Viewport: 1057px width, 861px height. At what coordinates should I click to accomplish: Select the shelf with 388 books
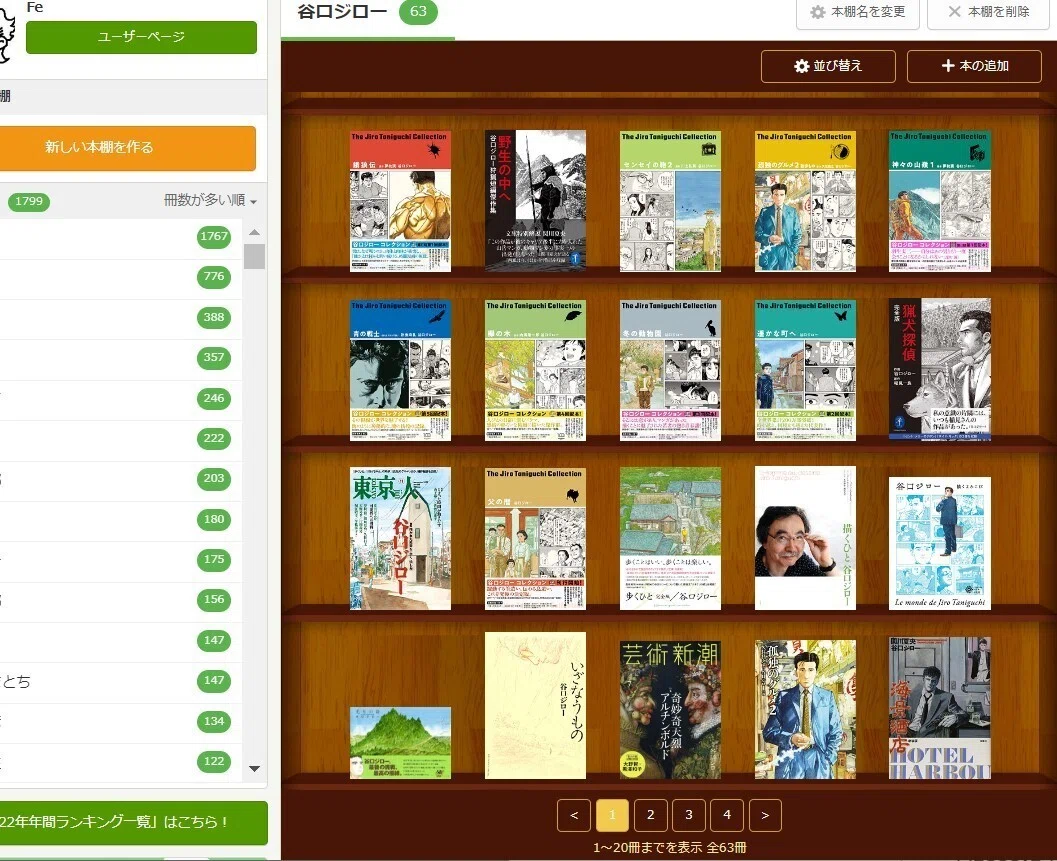coord(121,318)
